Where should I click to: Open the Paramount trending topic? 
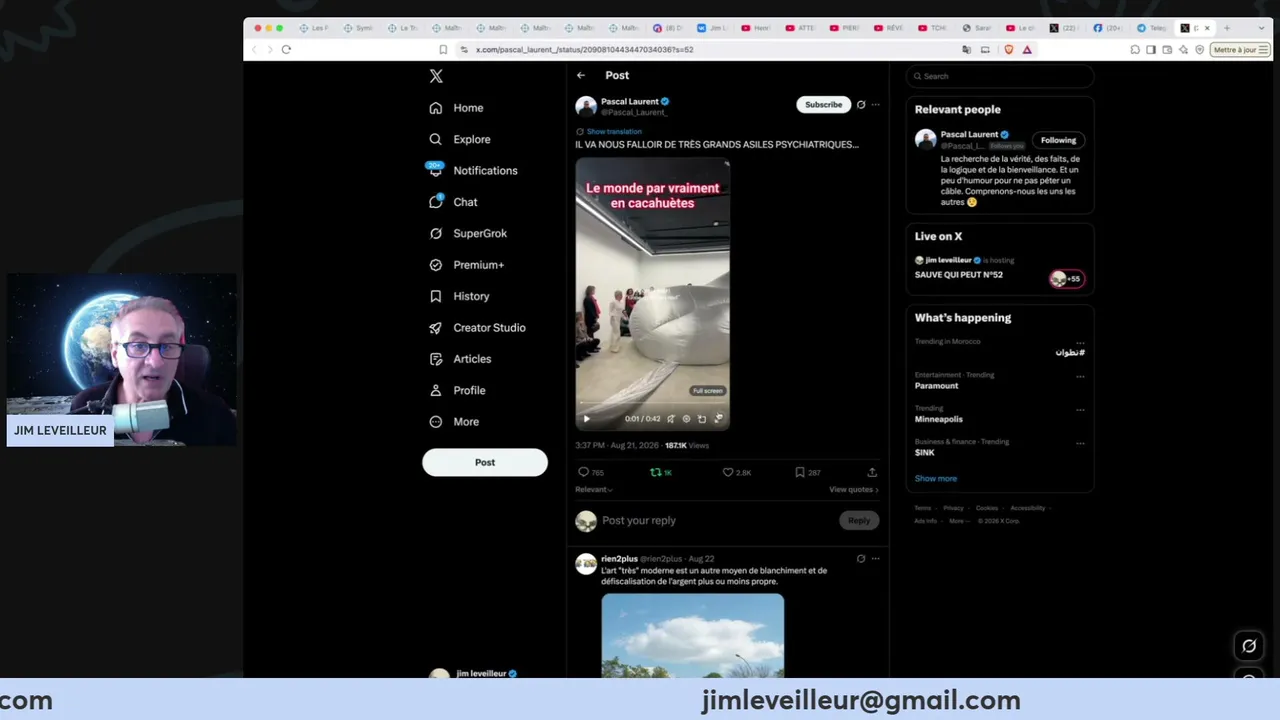pyautogui.click(x=936, y=386)
